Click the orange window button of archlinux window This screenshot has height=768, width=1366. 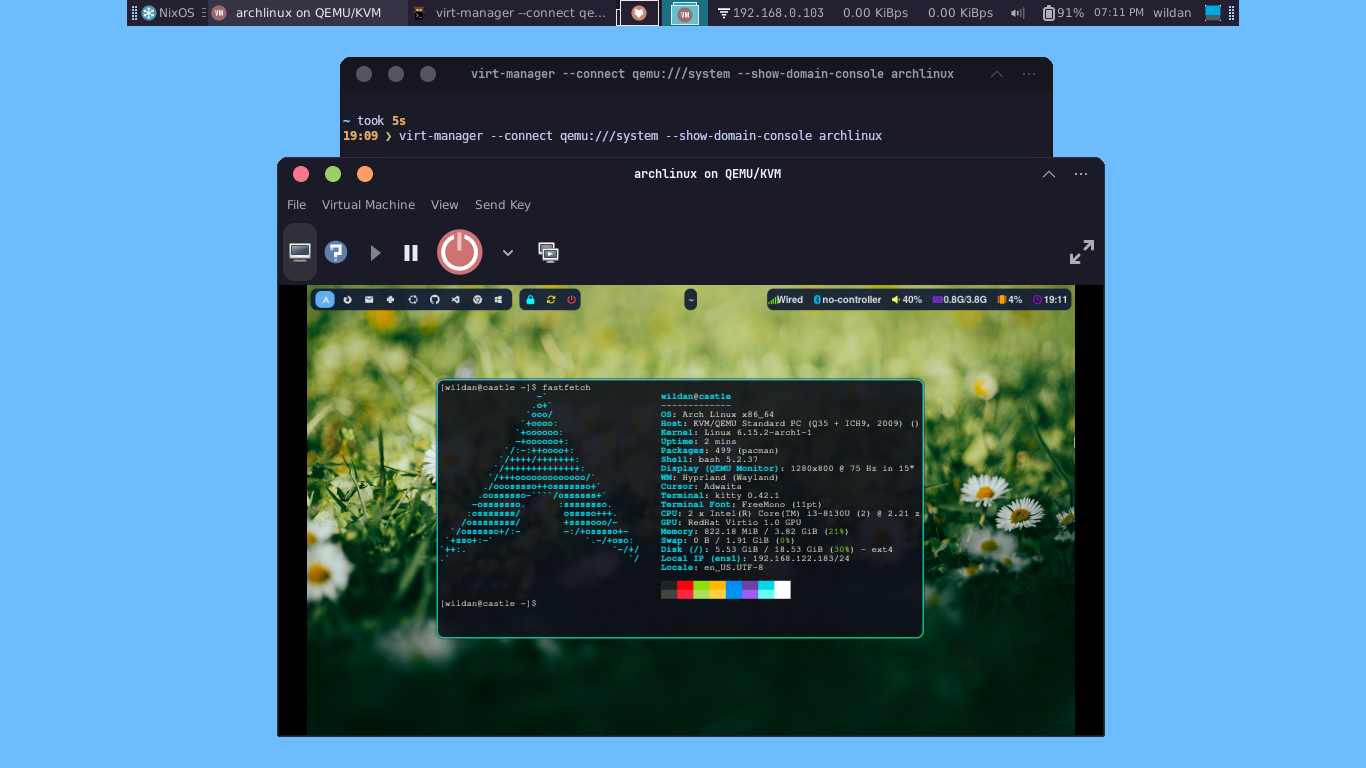pyautogui.click(x=365, y=174)
